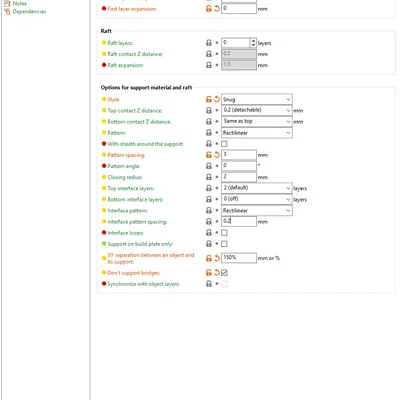Enable the Interface loops checkbox
Screen dimensions: 400x400
coord(224,233)
